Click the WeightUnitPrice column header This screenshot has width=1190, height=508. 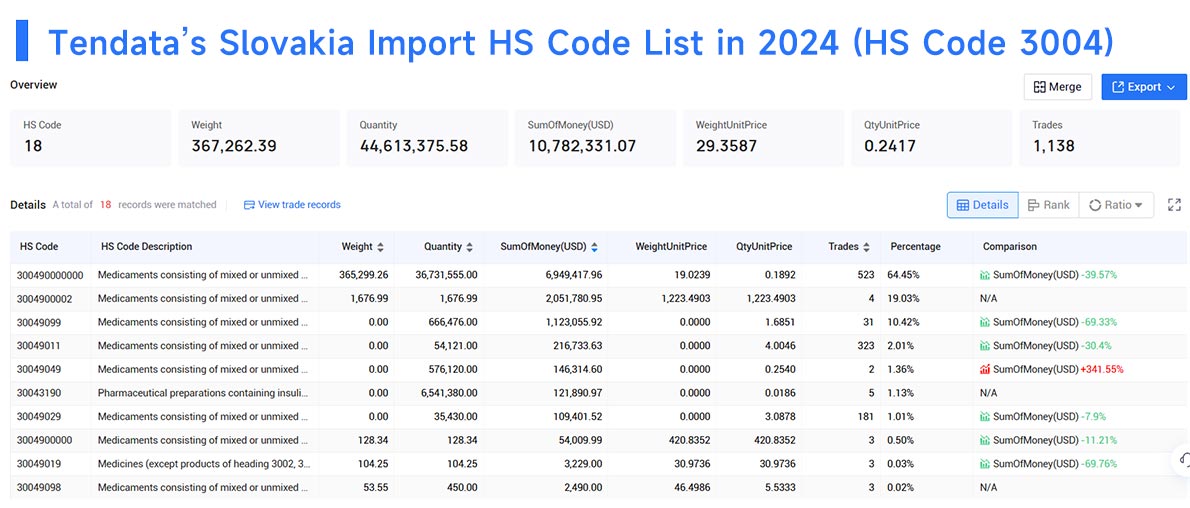click(671, 247)
